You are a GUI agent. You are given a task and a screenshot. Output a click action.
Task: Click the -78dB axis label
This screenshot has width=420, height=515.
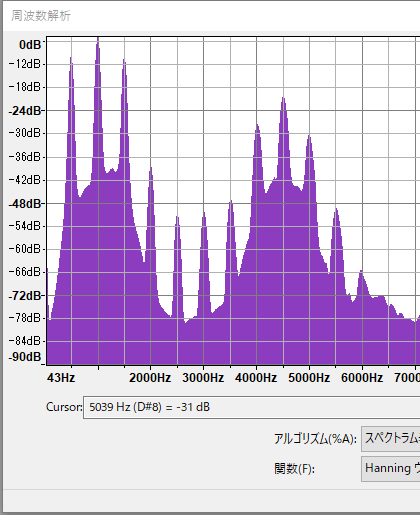(x=25, y=318)
